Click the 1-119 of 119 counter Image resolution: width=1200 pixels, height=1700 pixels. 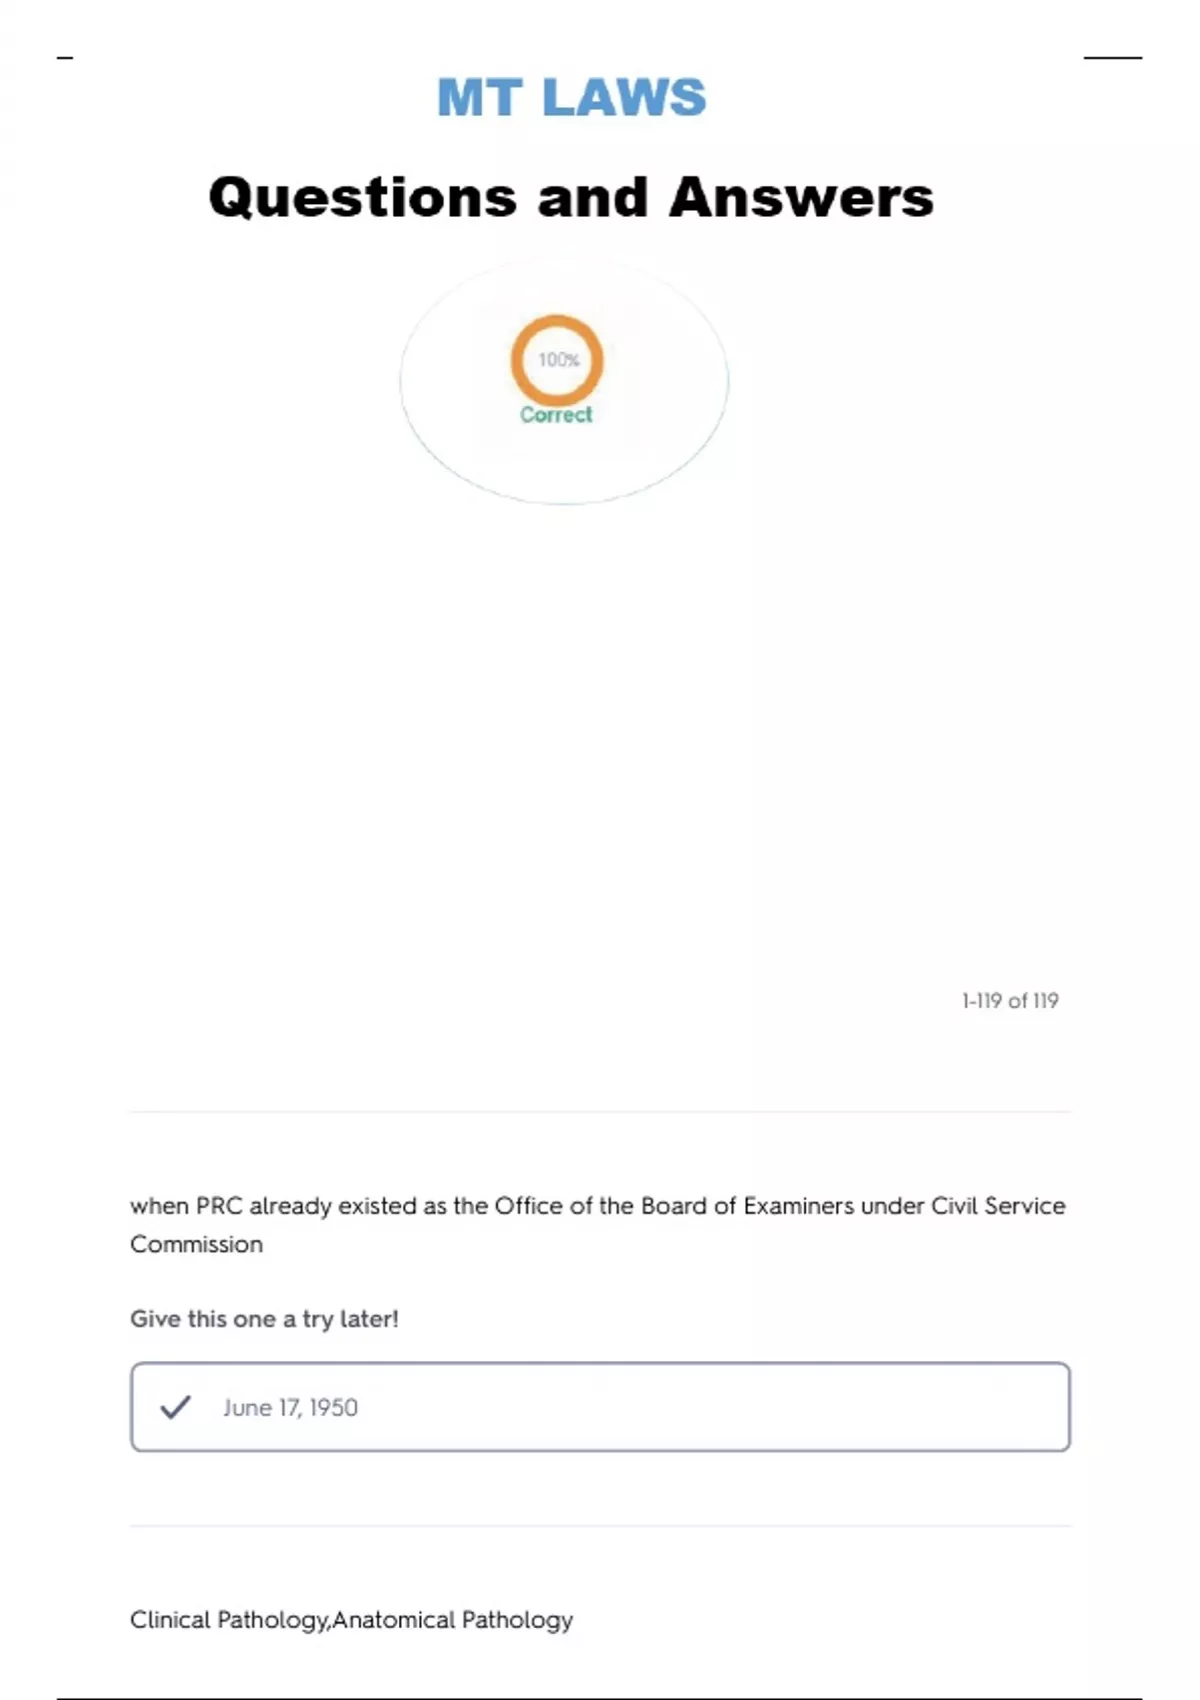click(x=1010, y=1001)
